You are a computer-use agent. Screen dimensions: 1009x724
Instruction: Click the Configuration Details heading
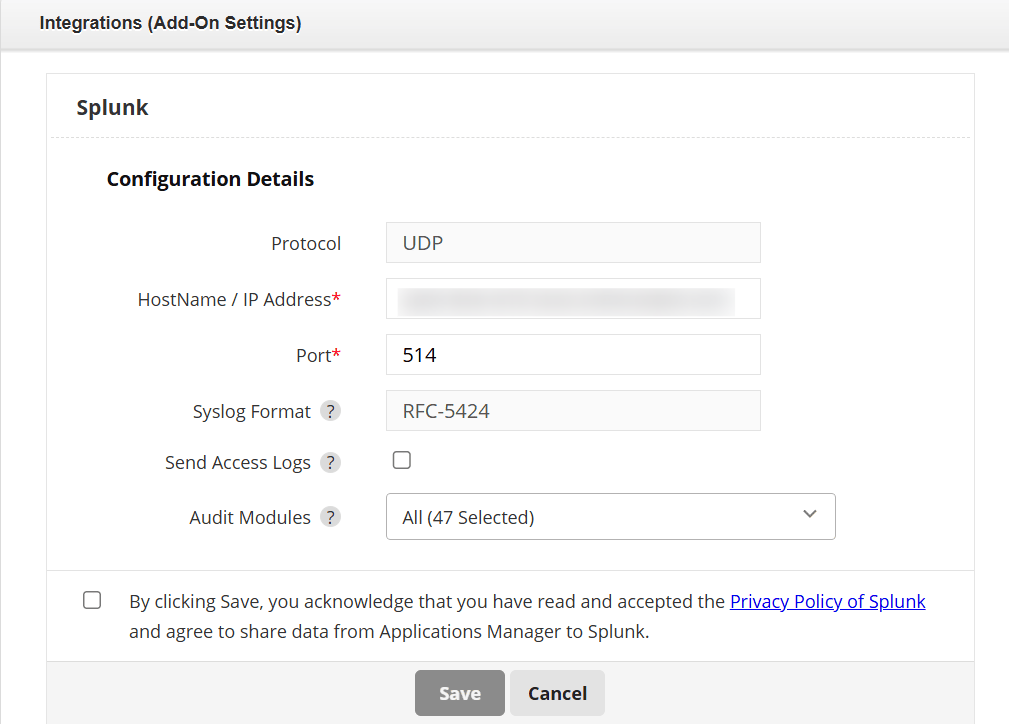pos(210,179)
